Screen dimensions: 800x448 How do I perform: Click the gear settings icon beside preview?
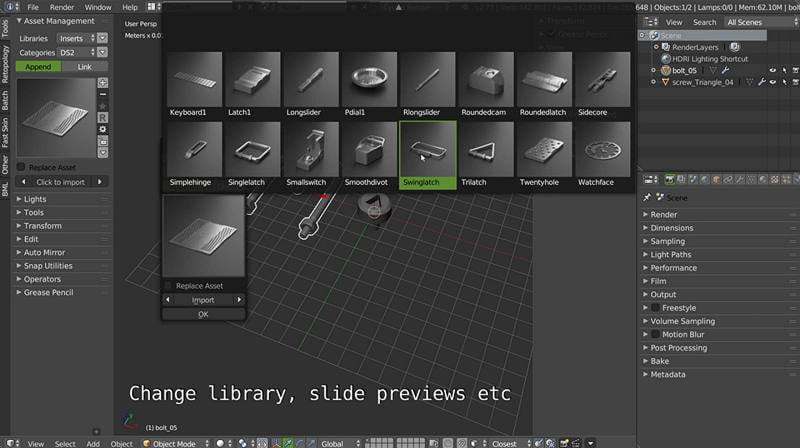[x=103, y=130]
